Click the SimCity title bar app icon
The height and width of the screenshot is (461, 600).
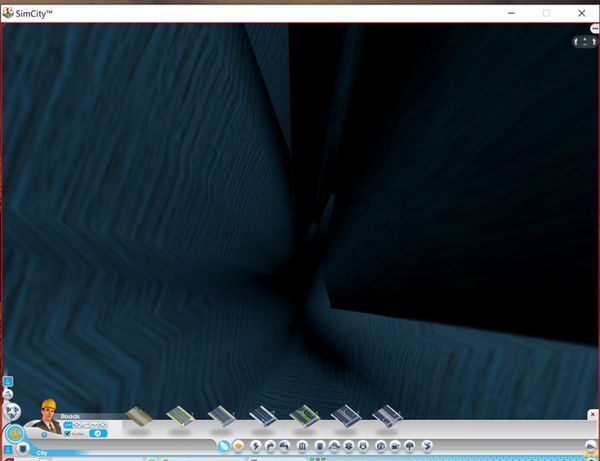[8, 13]
